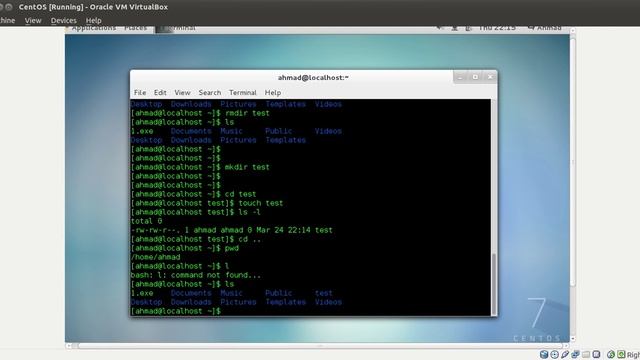Click the shared folders icon in VirtualBox status bar
The height and width of the screenshot is (360, 640).
[586, 354]
